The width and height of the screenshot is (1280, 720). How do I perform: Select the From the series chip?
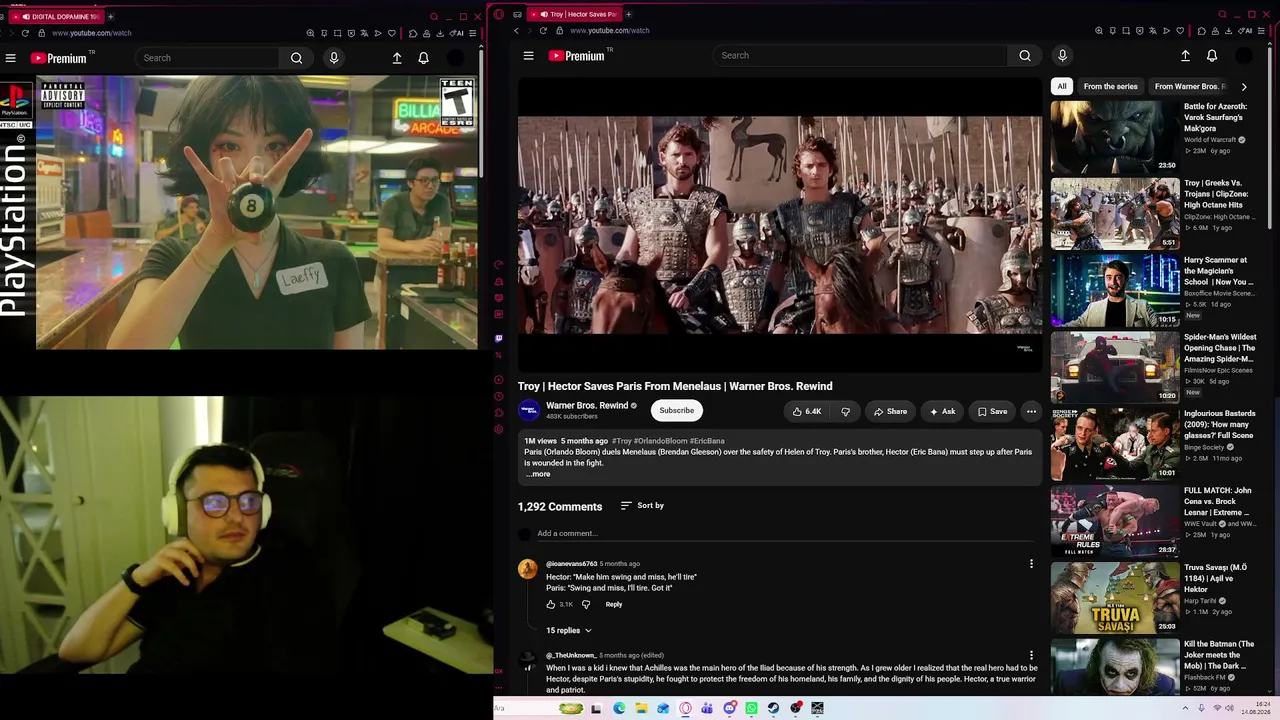pyautogui.click(x=1111, y=87)
